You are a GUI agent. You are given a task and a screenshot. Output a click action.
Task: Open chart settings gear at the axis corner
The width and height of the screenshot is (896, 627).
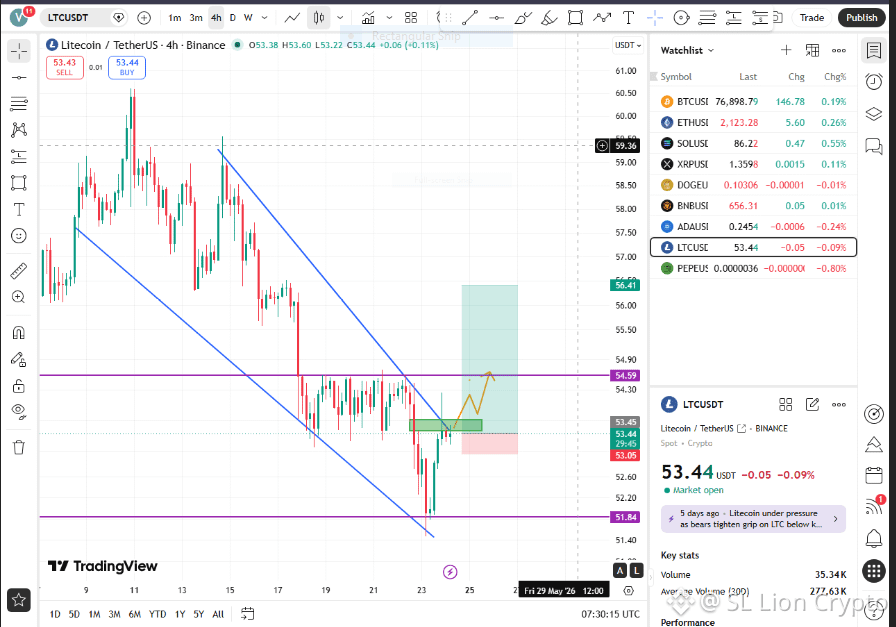tap(628, 591)
